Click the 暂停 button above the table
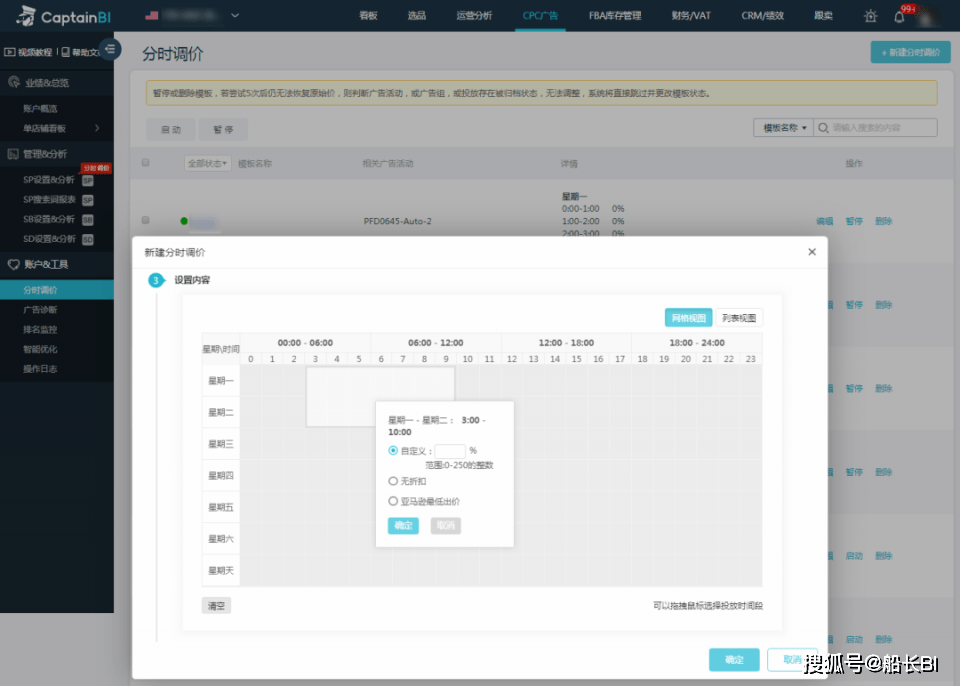The image size is (960, 686). pyautogui.click(x=223, y=129)
